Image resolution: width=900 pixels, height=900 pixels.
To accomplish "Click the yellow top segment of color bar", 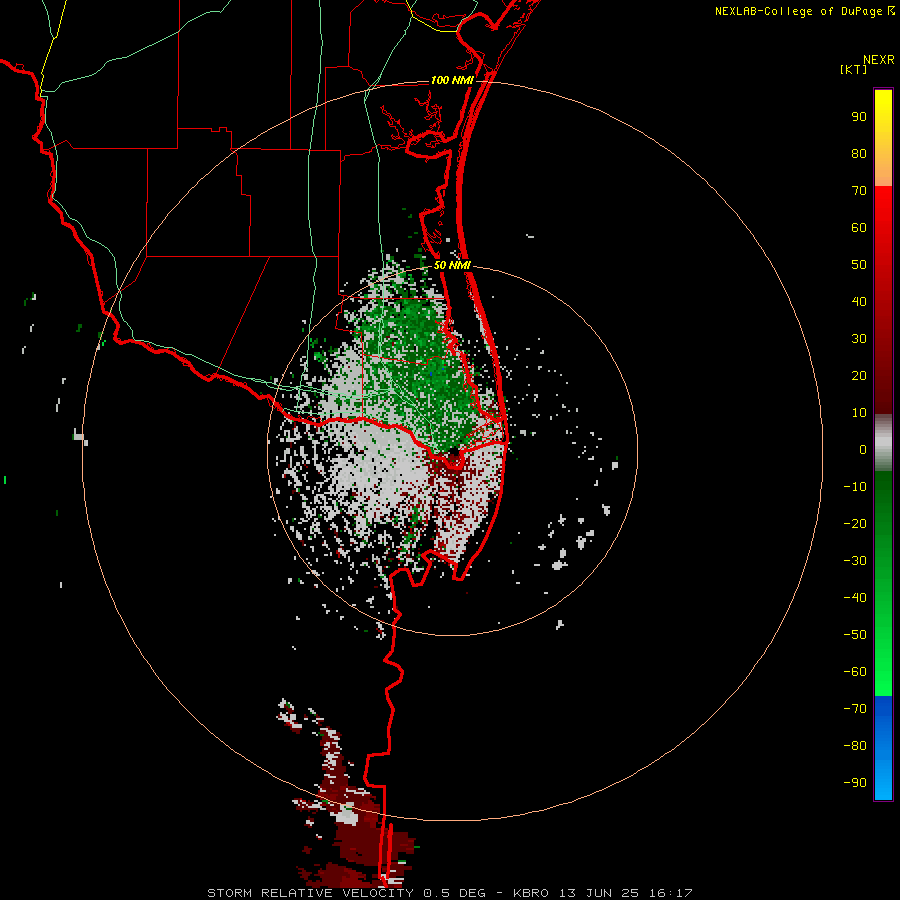I will pyautogui.click(x=883, y=138).
